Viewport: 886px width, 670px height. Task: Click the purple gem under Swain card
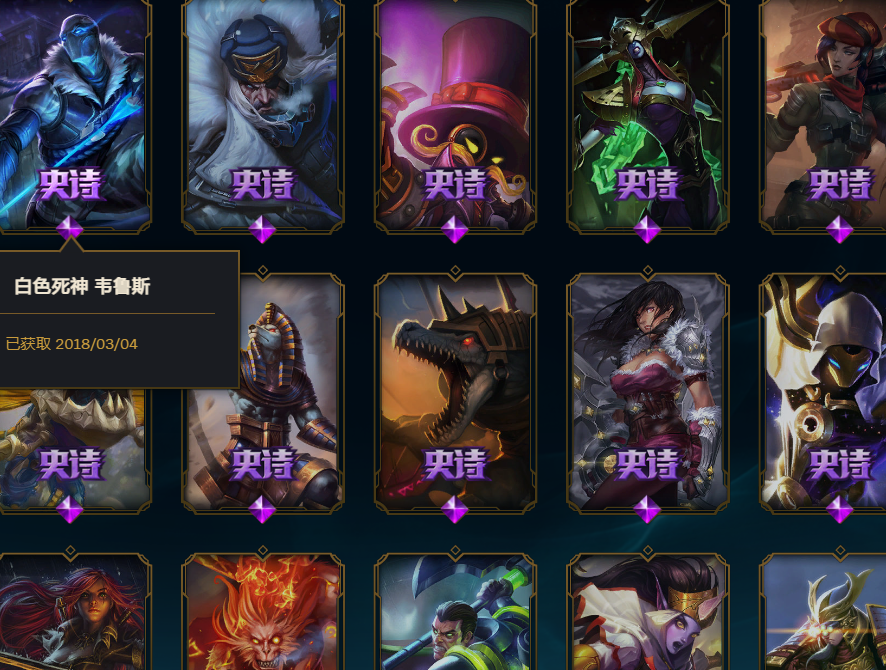[x=263, y=229]
